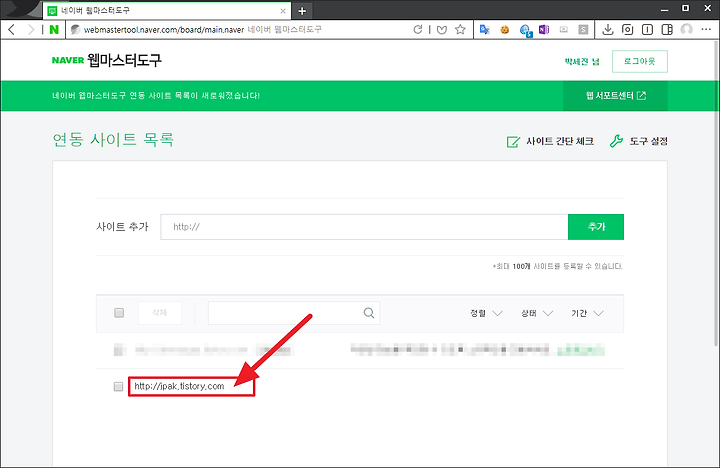Click the 사이트 추가 http:// input field
Image resolution: width=720 pixels, height=468 pixels.
click(364, 227)
